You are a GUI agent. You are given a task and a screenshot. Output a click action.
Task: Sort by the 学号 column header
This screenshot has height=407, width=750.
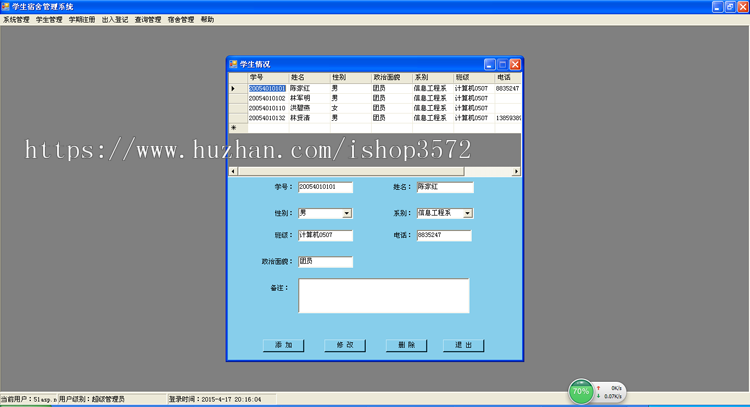pyautogui.click(x=268, y=77)
